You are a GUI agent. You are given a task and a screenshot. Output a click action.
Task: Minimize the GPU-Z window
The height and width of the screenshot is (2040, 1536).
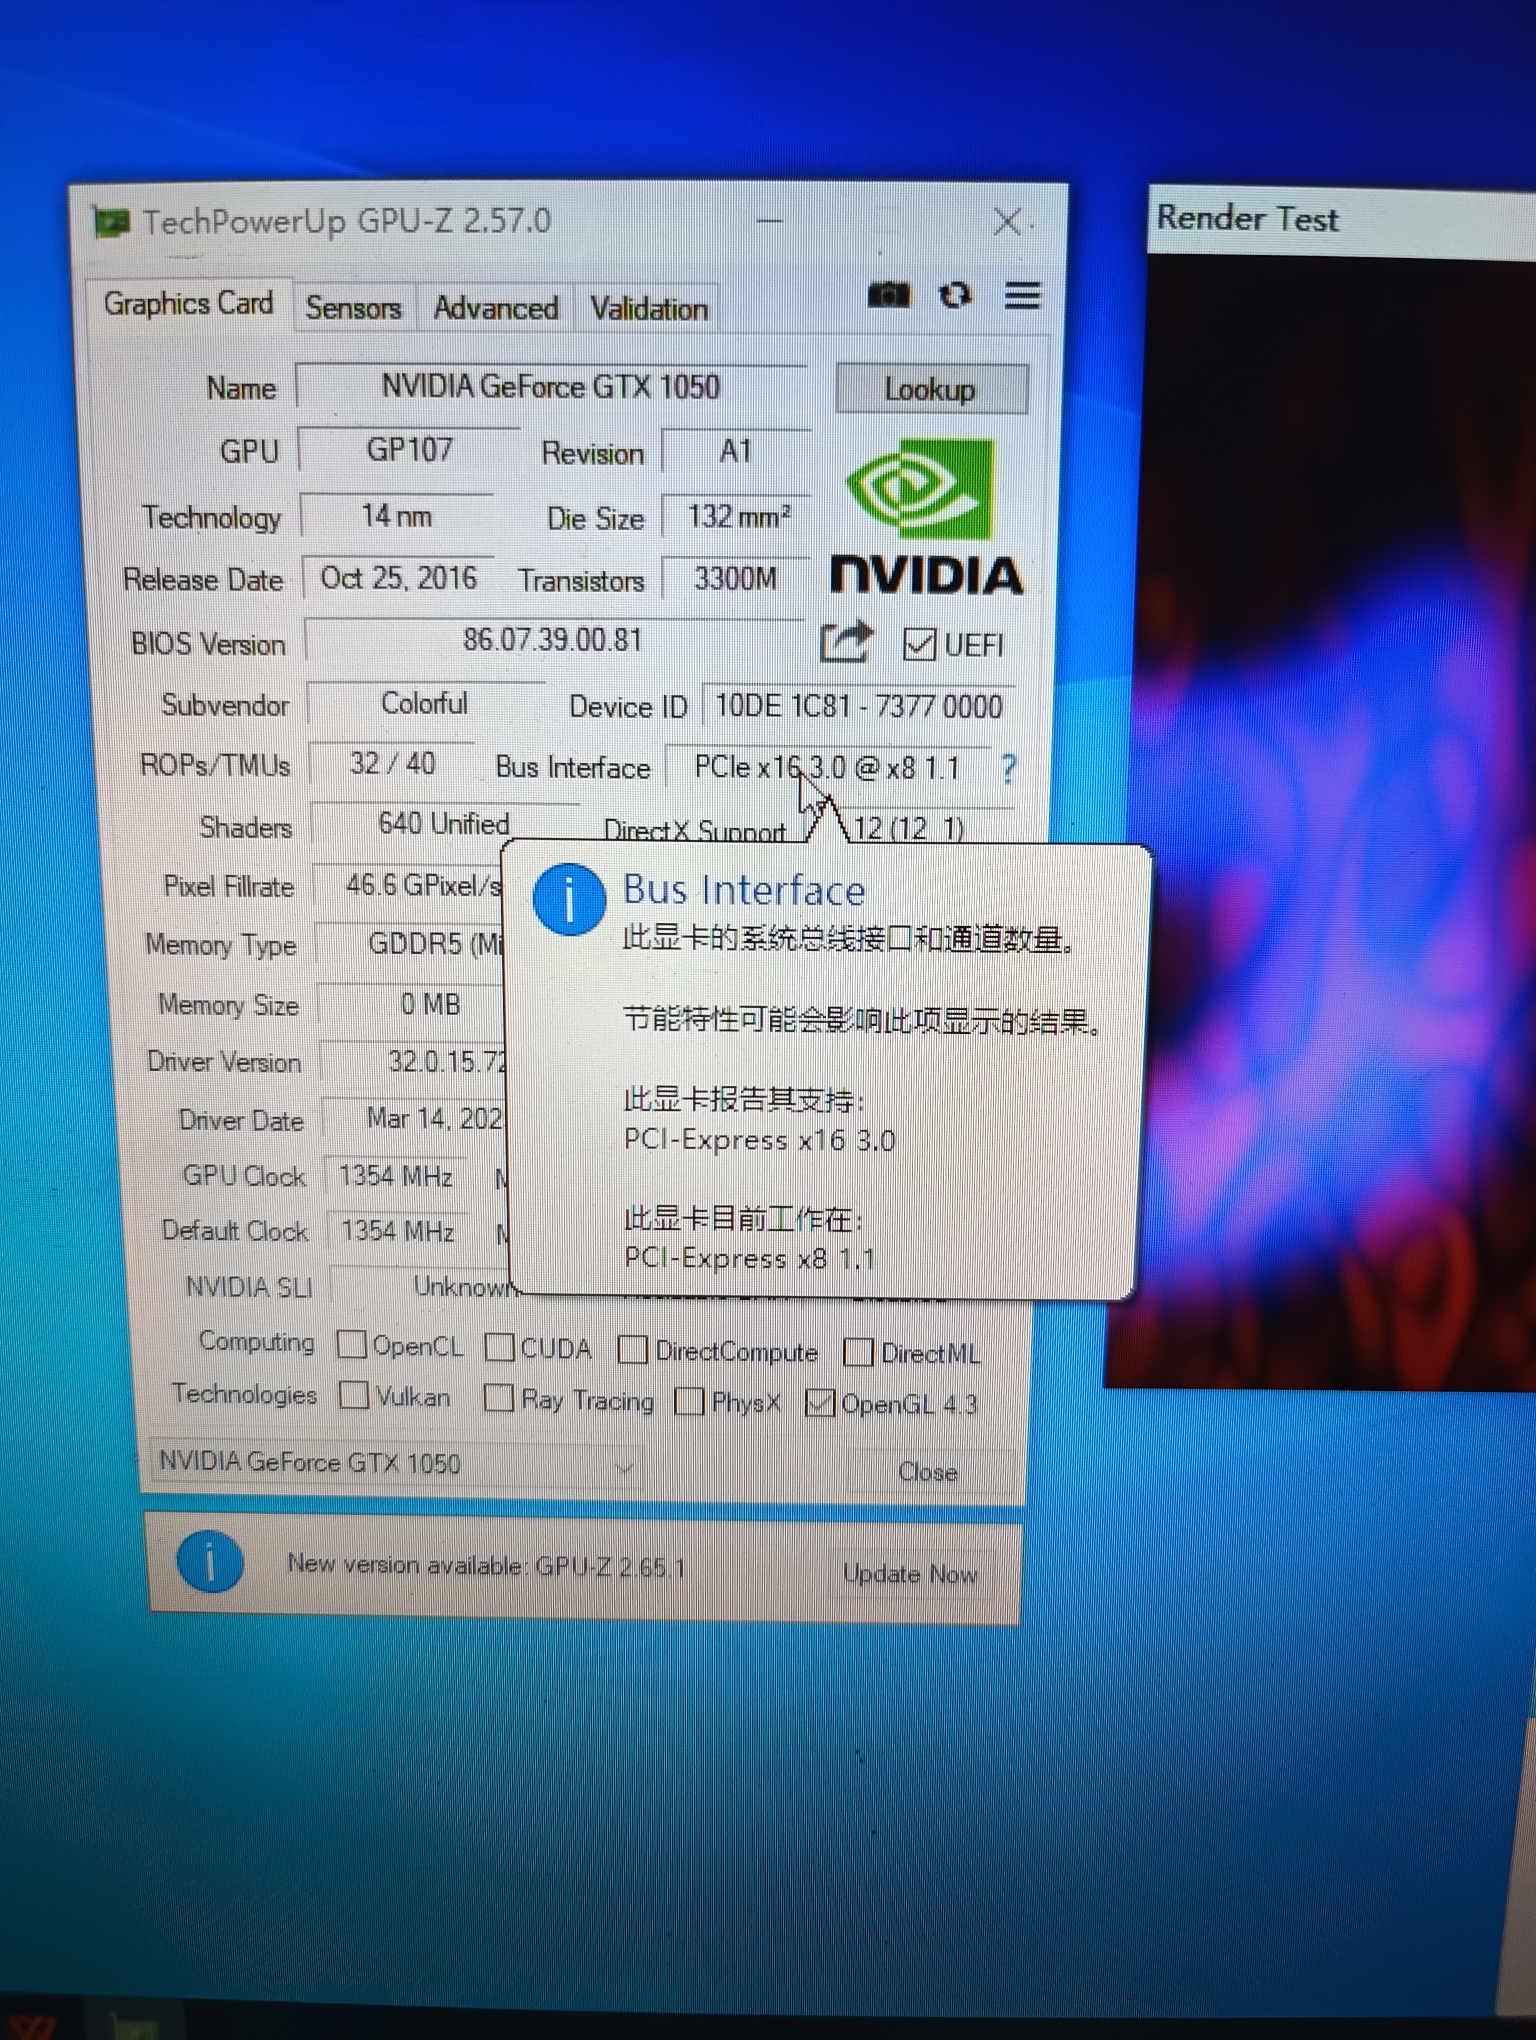(769, 221)
